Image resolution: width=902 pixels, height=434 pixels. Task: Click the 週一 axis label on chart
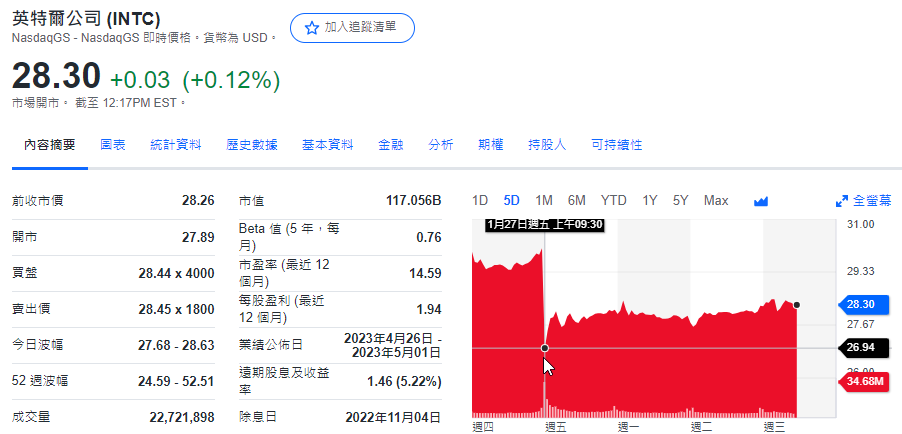pos(628,427)
